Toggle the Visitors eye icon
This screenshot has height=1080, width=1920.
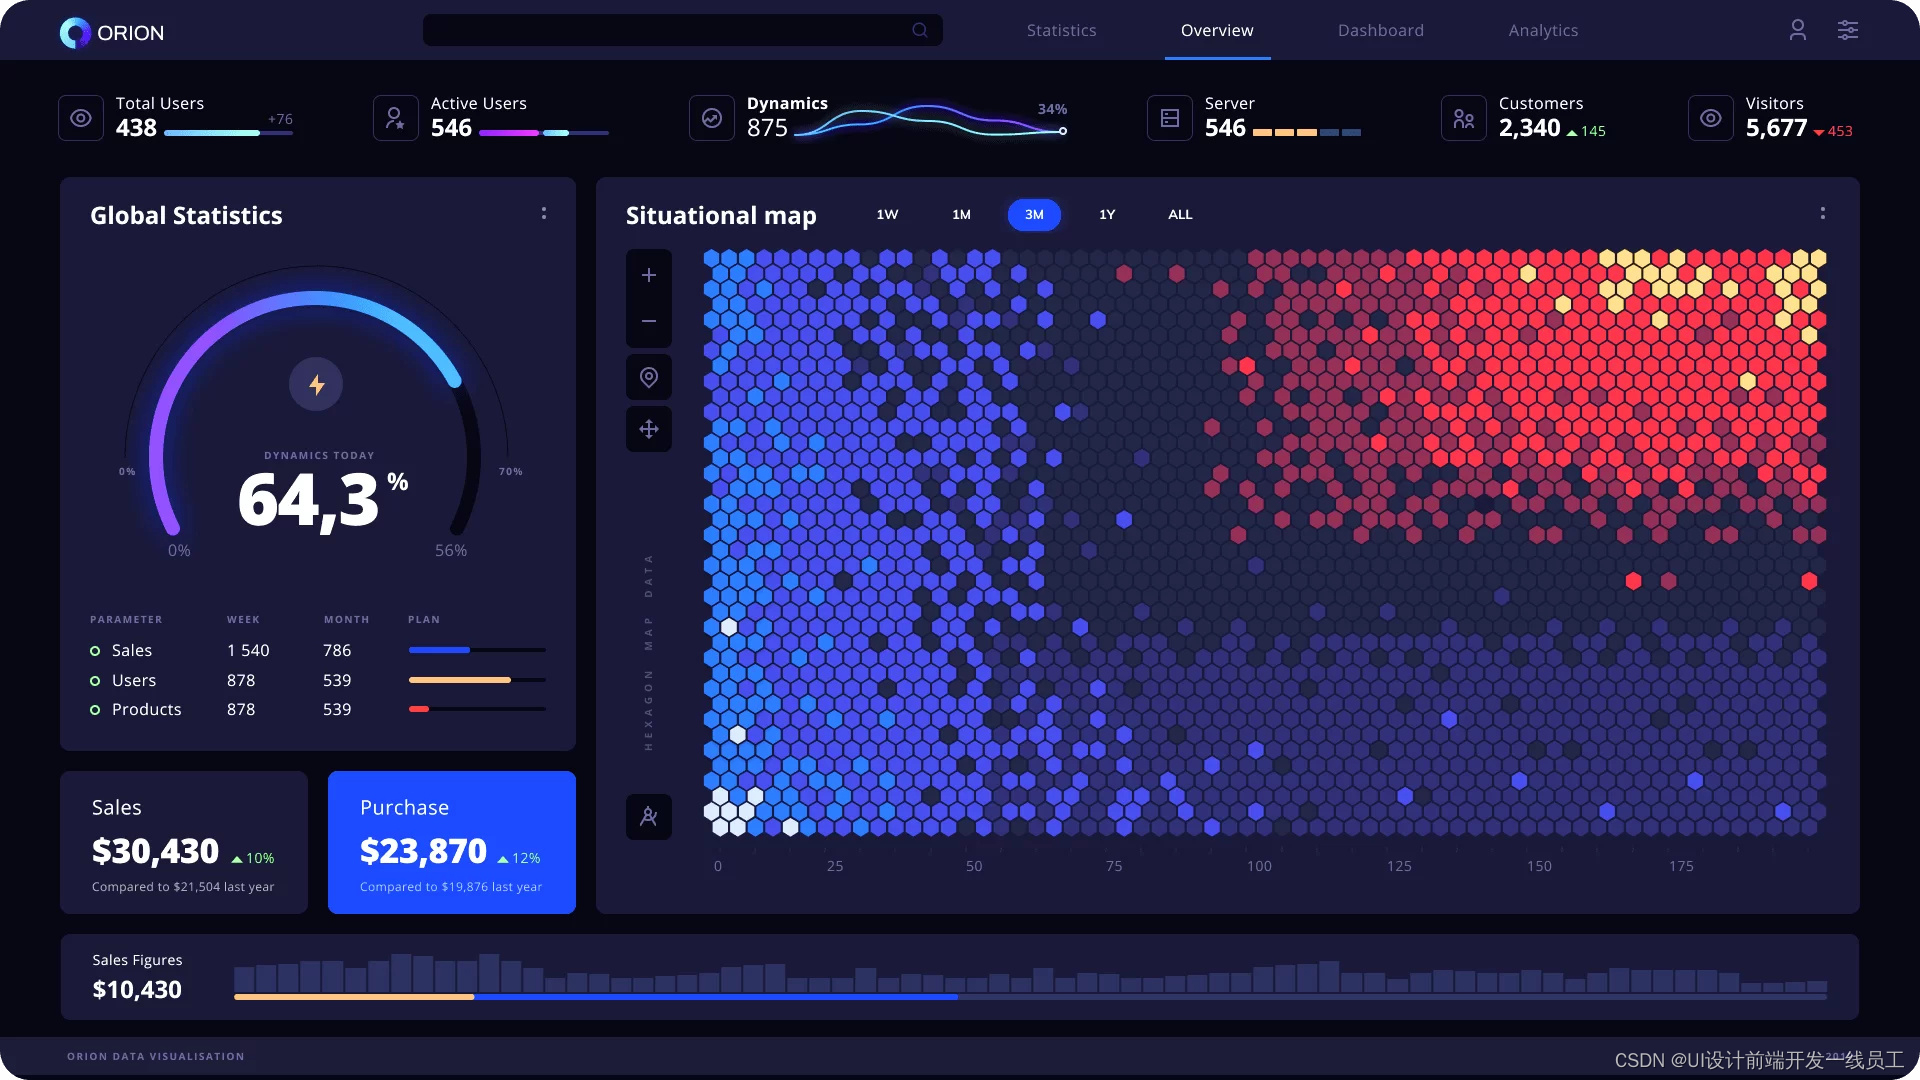pyautogui.click(x=1711, y=118)
